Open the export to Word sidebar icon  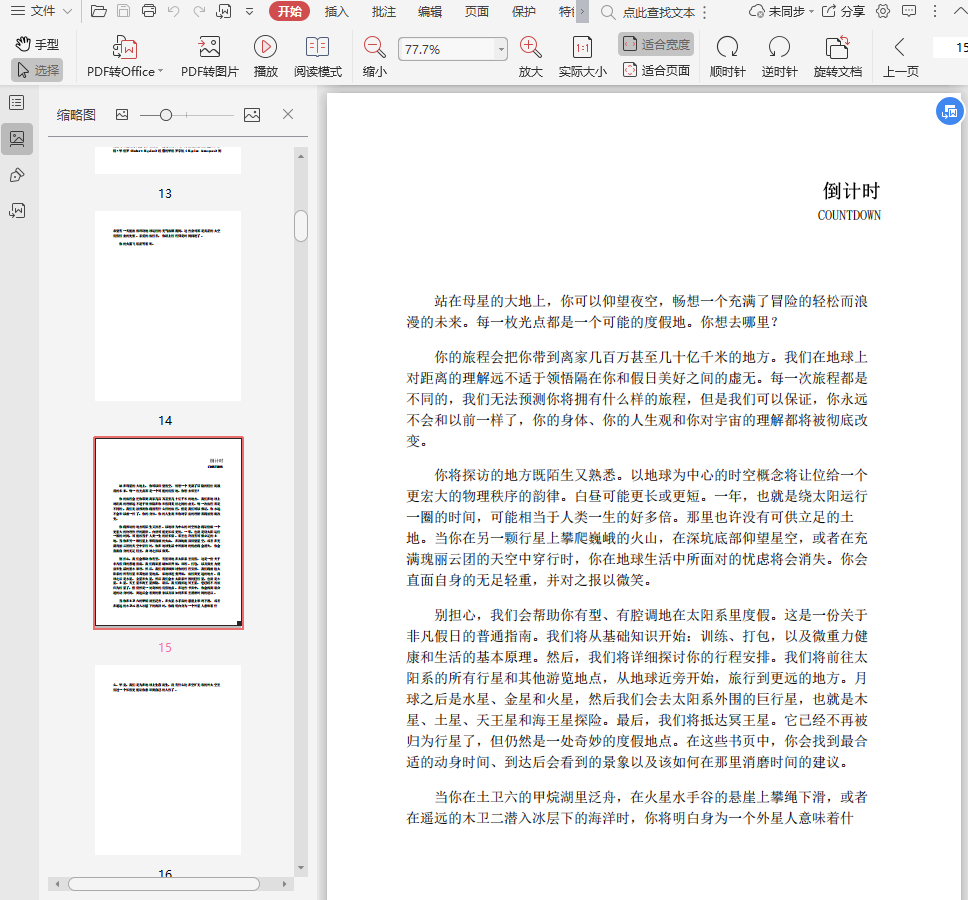(x=17, y=211)
